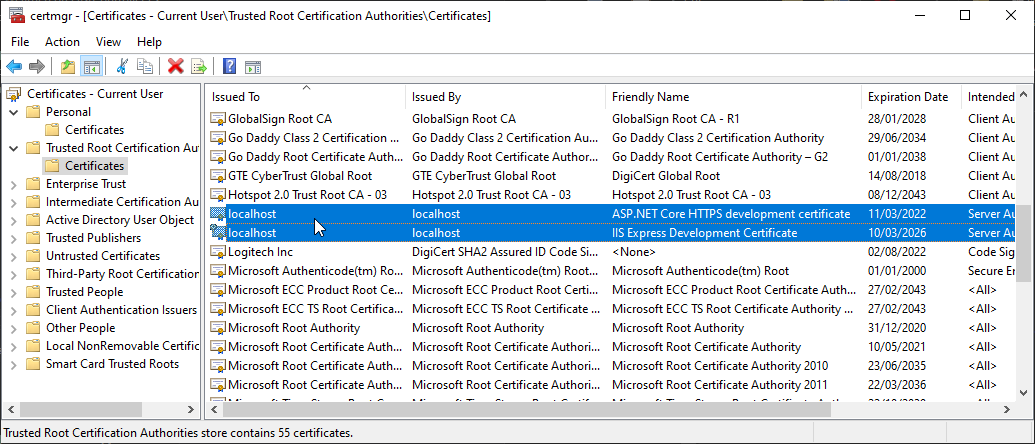Select the Other People folder
This screenshot has height=444, width=1035.
click(81, 328)
